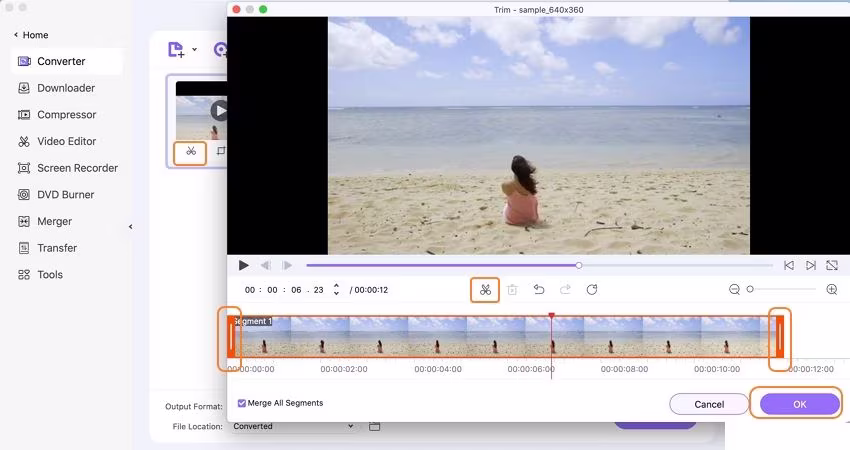Open the output folder icon
850x450 pixels.
point(374,426)
